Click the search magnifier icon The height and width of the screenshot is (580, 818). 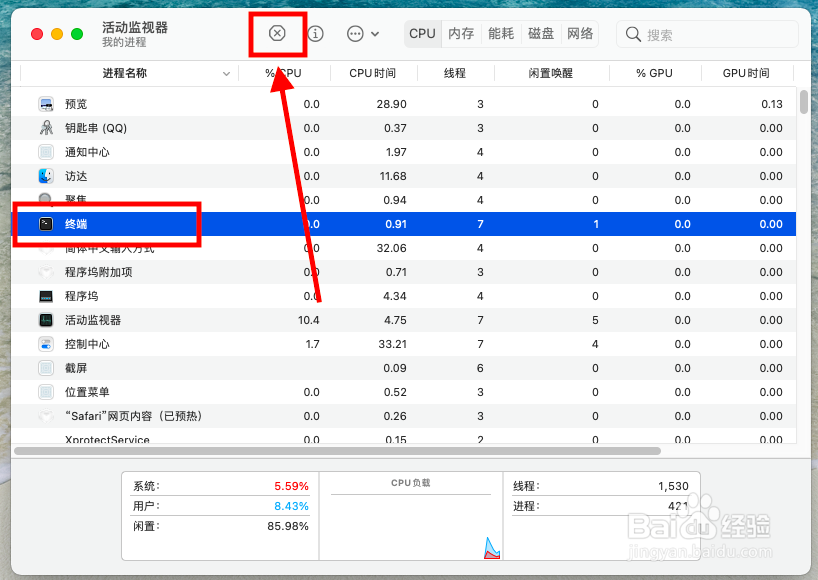tap(633, 33)
